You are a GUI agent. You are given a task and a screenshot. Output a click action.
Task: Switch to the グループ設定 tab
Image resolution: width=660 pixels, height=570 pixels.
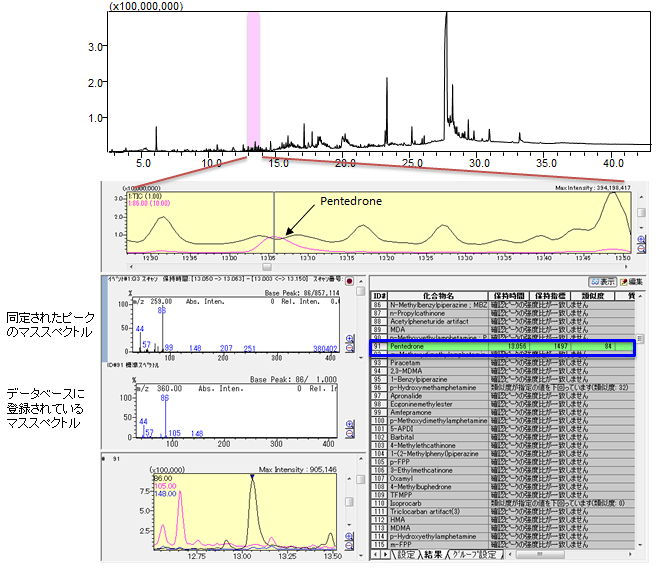(x=476, y=554)
